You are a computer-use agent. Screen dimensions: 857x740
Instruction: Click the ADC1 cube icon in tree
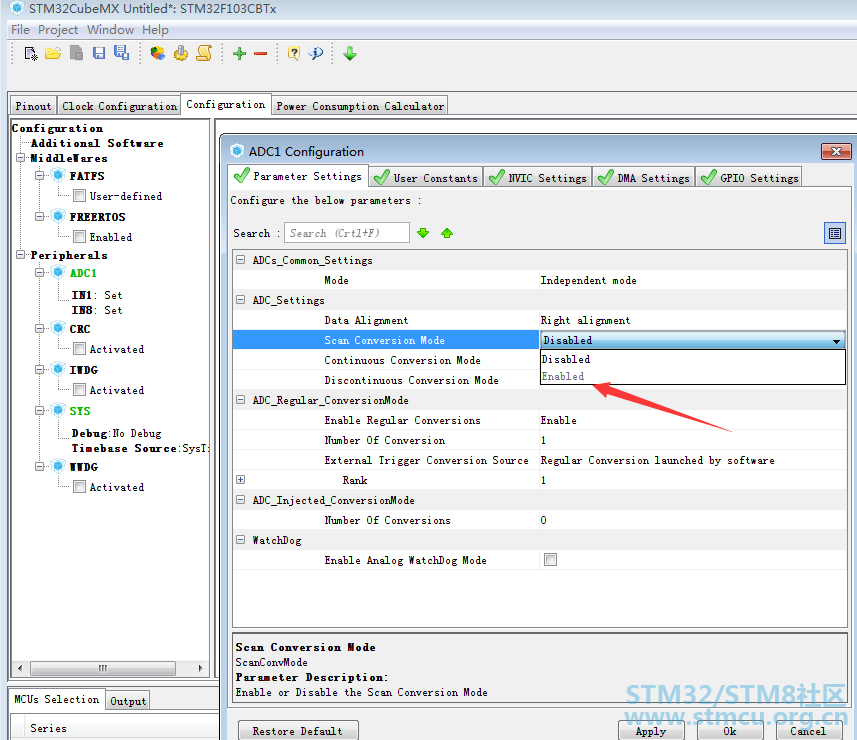point(58,272)
